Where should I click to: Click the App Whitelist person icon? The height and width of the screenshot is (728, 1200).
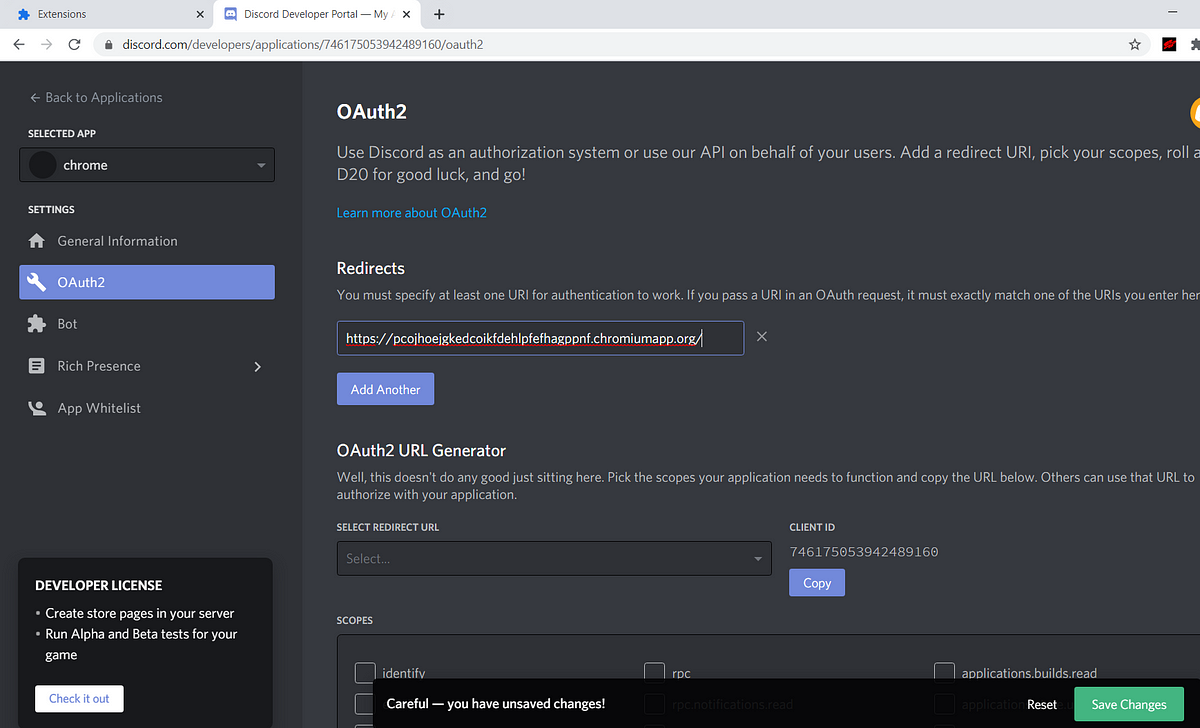pyautogui.click(x=37, y=408)
